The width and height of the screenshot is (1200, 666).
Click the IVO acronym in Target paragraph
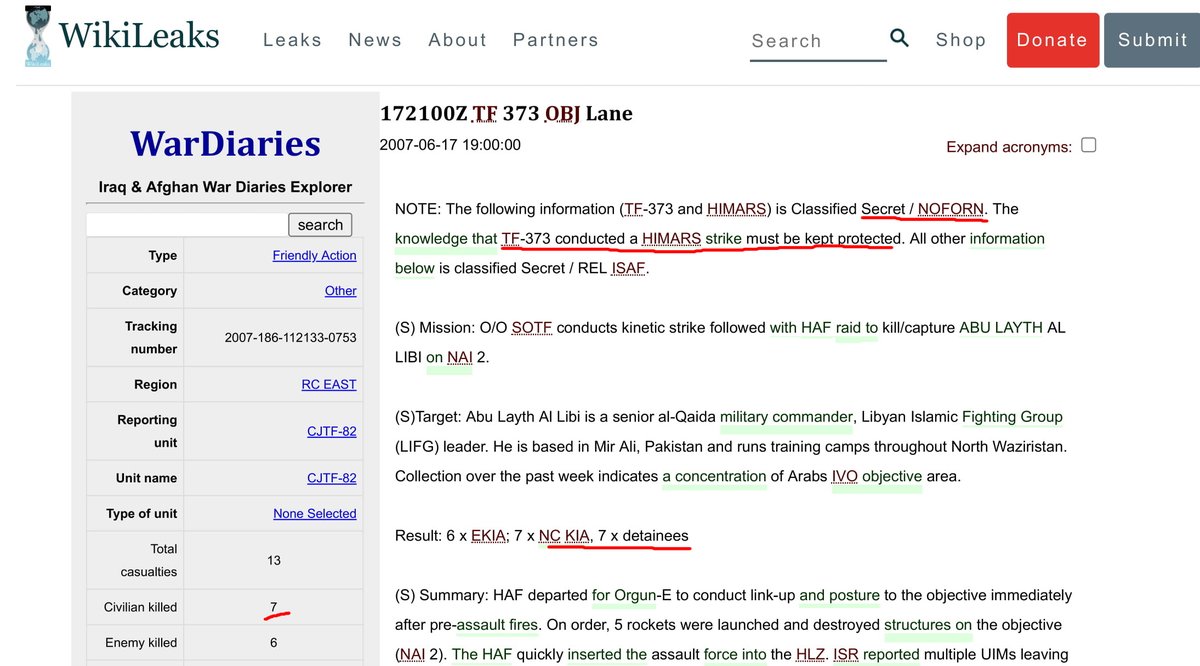click(x=845, y=476)
